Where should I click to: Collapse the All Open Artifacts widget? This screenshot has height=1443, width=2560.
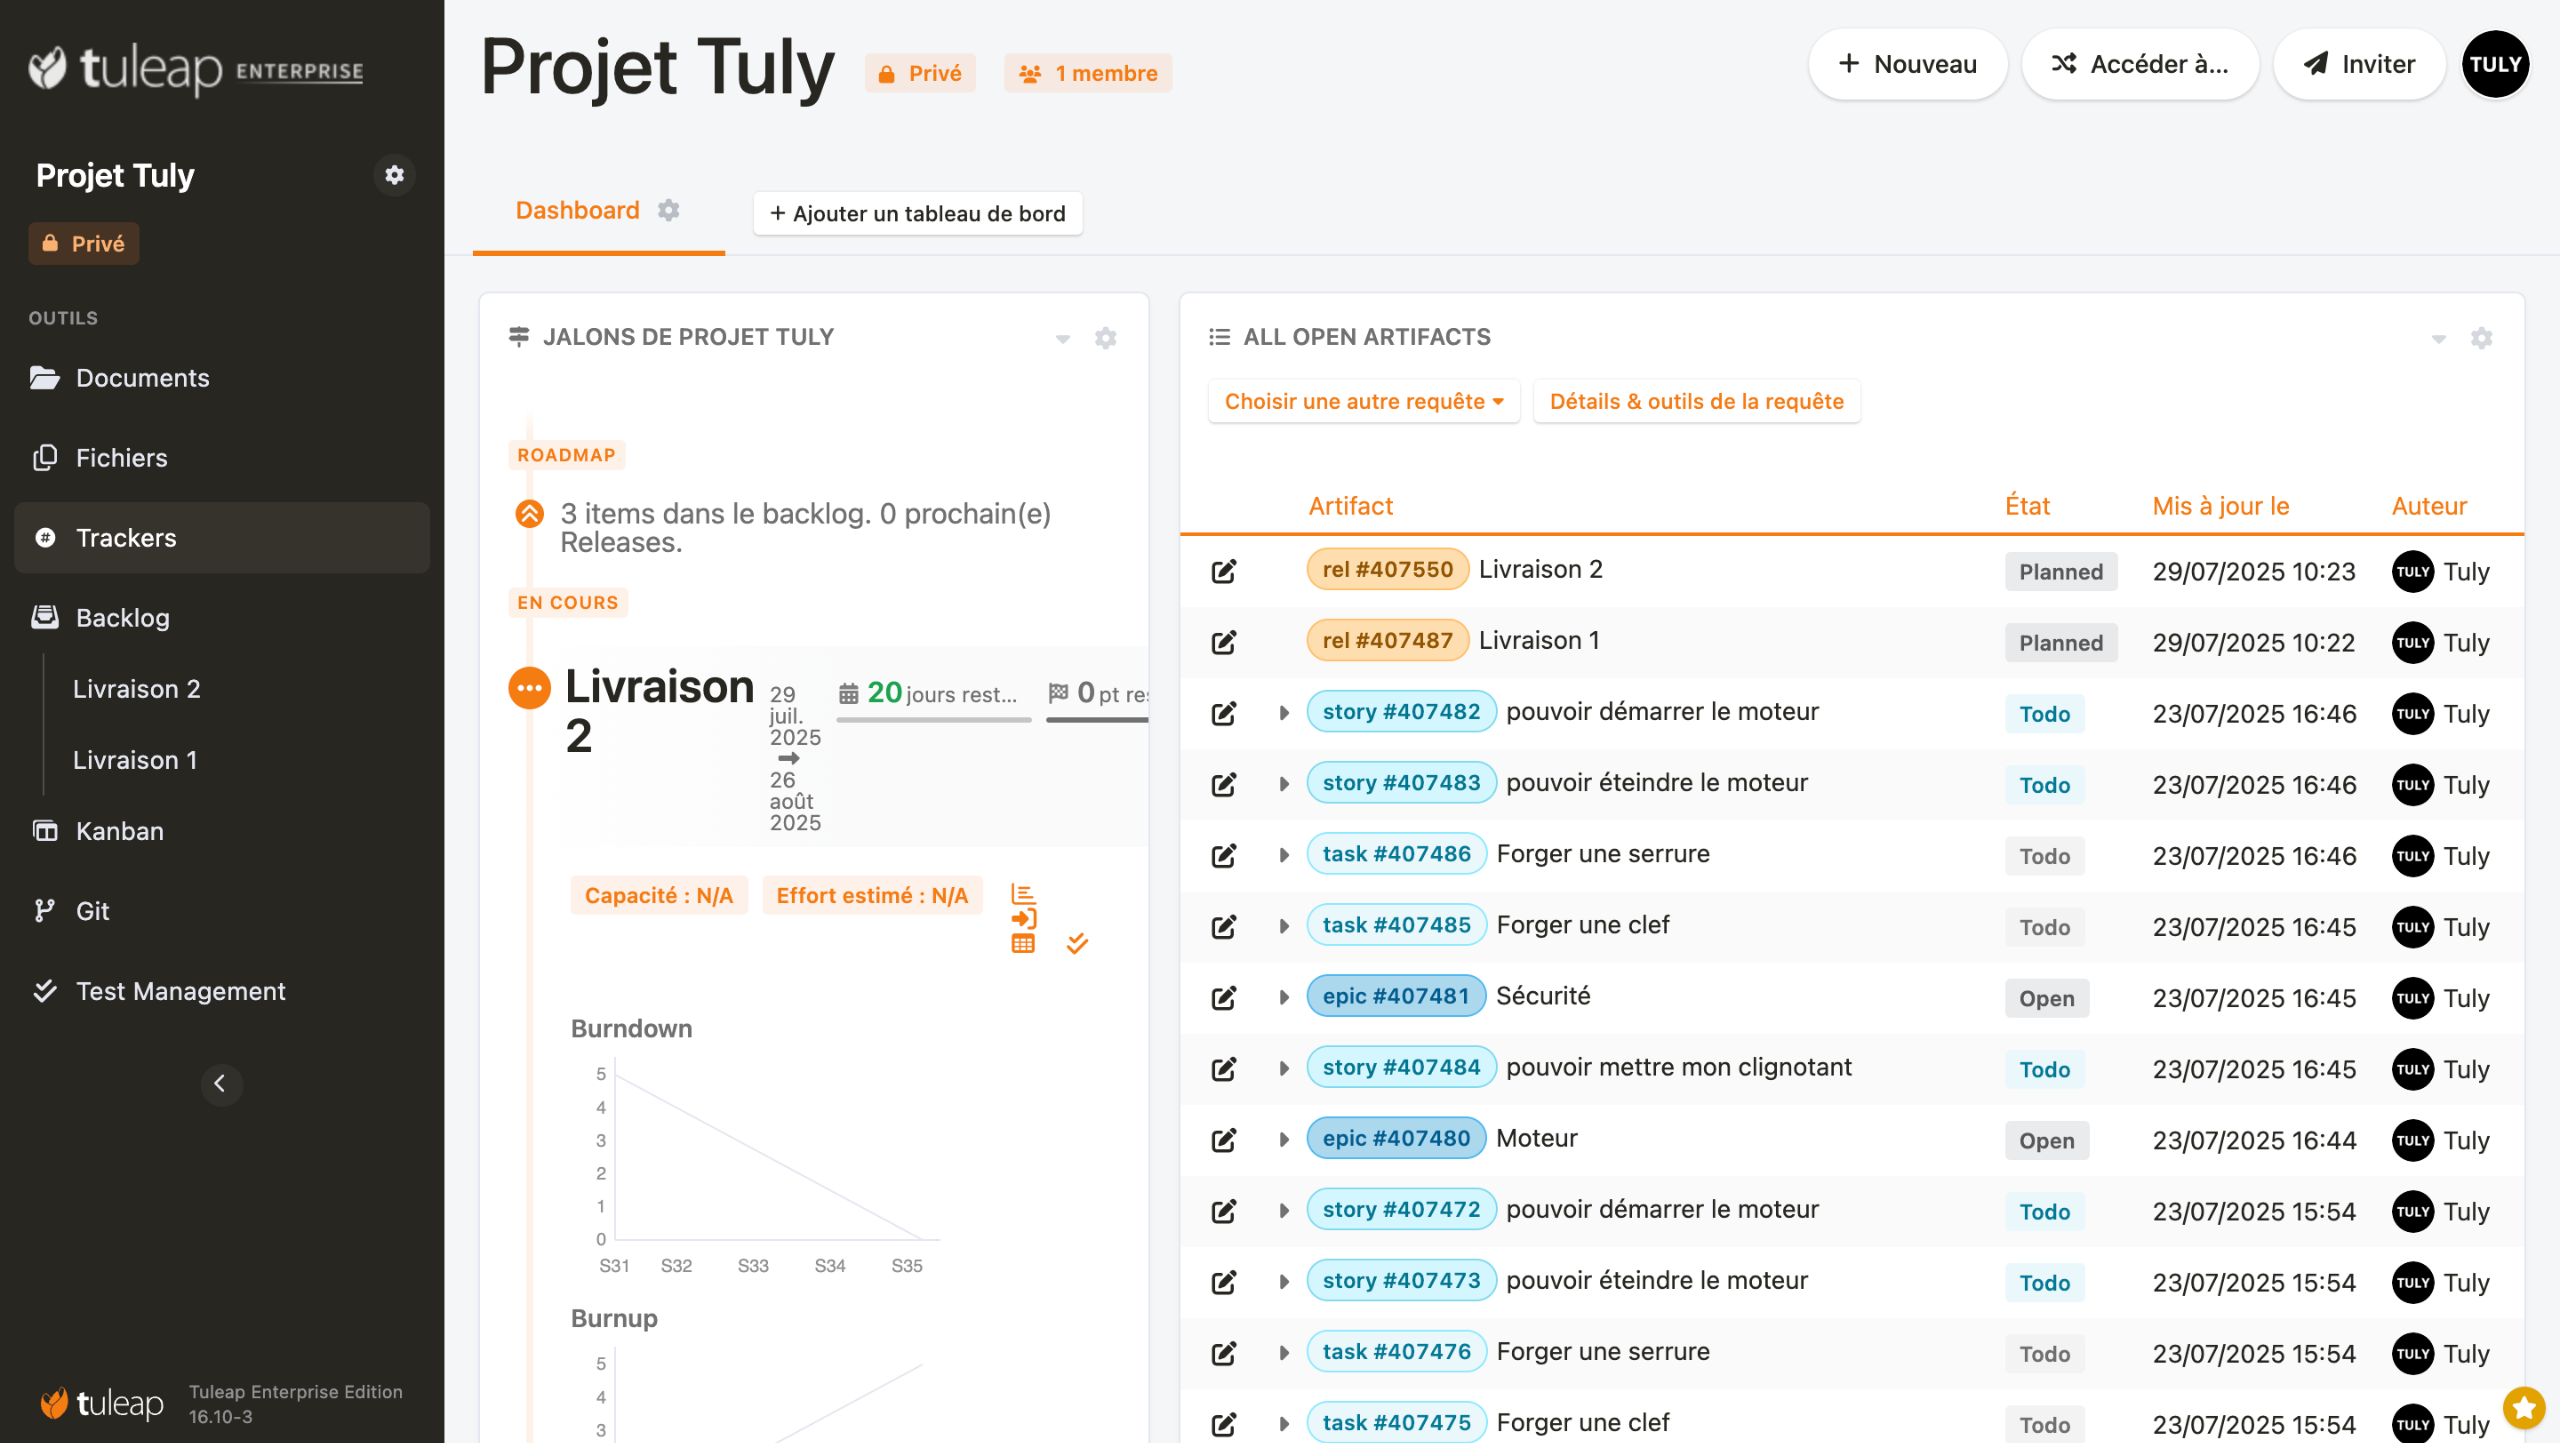(x=2438, y=339)
